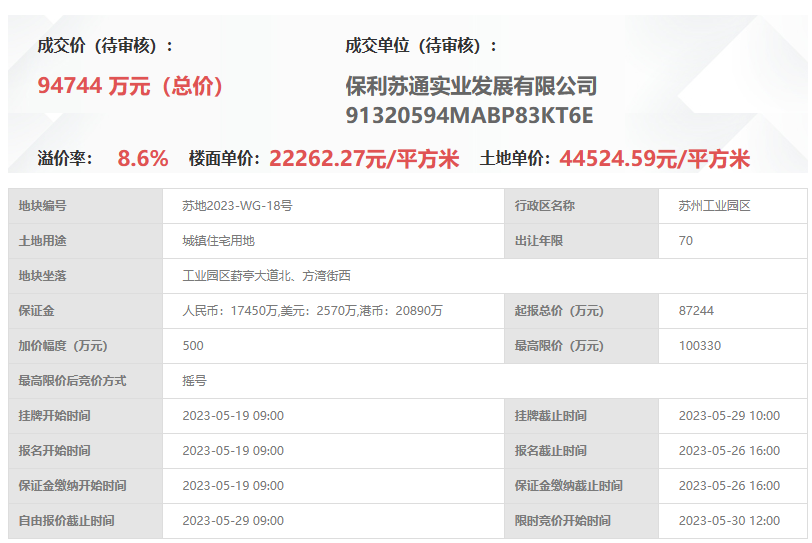Click the 报名截止时间 label cell
The width and height of the screenshot is (812, 543).
pyautogui.click(x=582, y=451)
